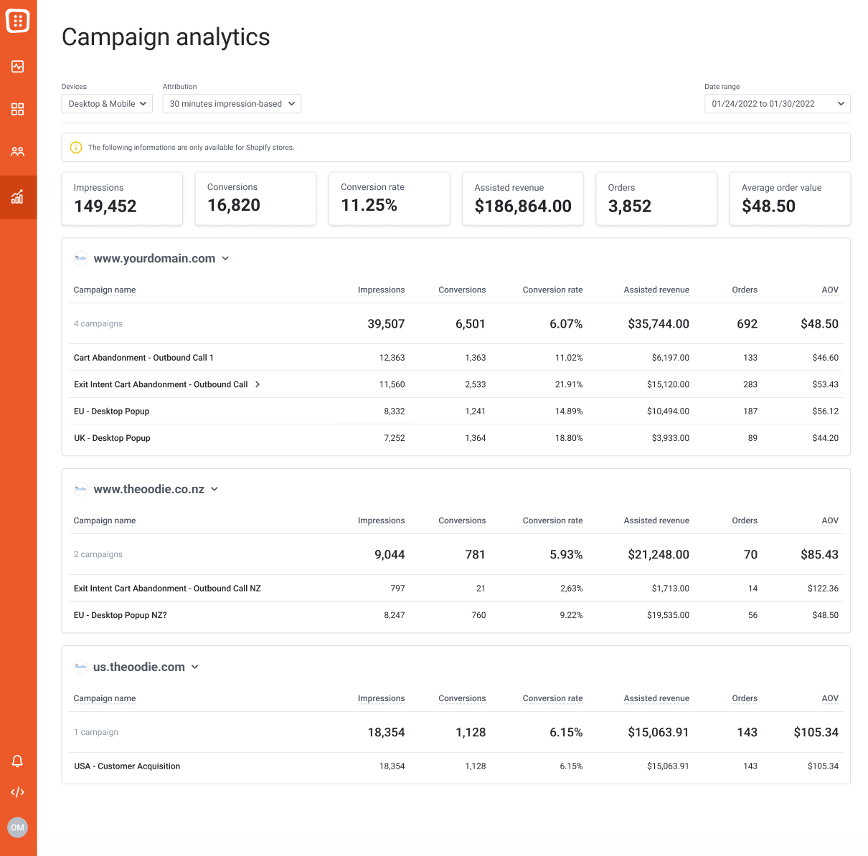The width and height of the screenshot is (868, 856).
Task: Open the Devices dropdown
Action: click(107, 104)
